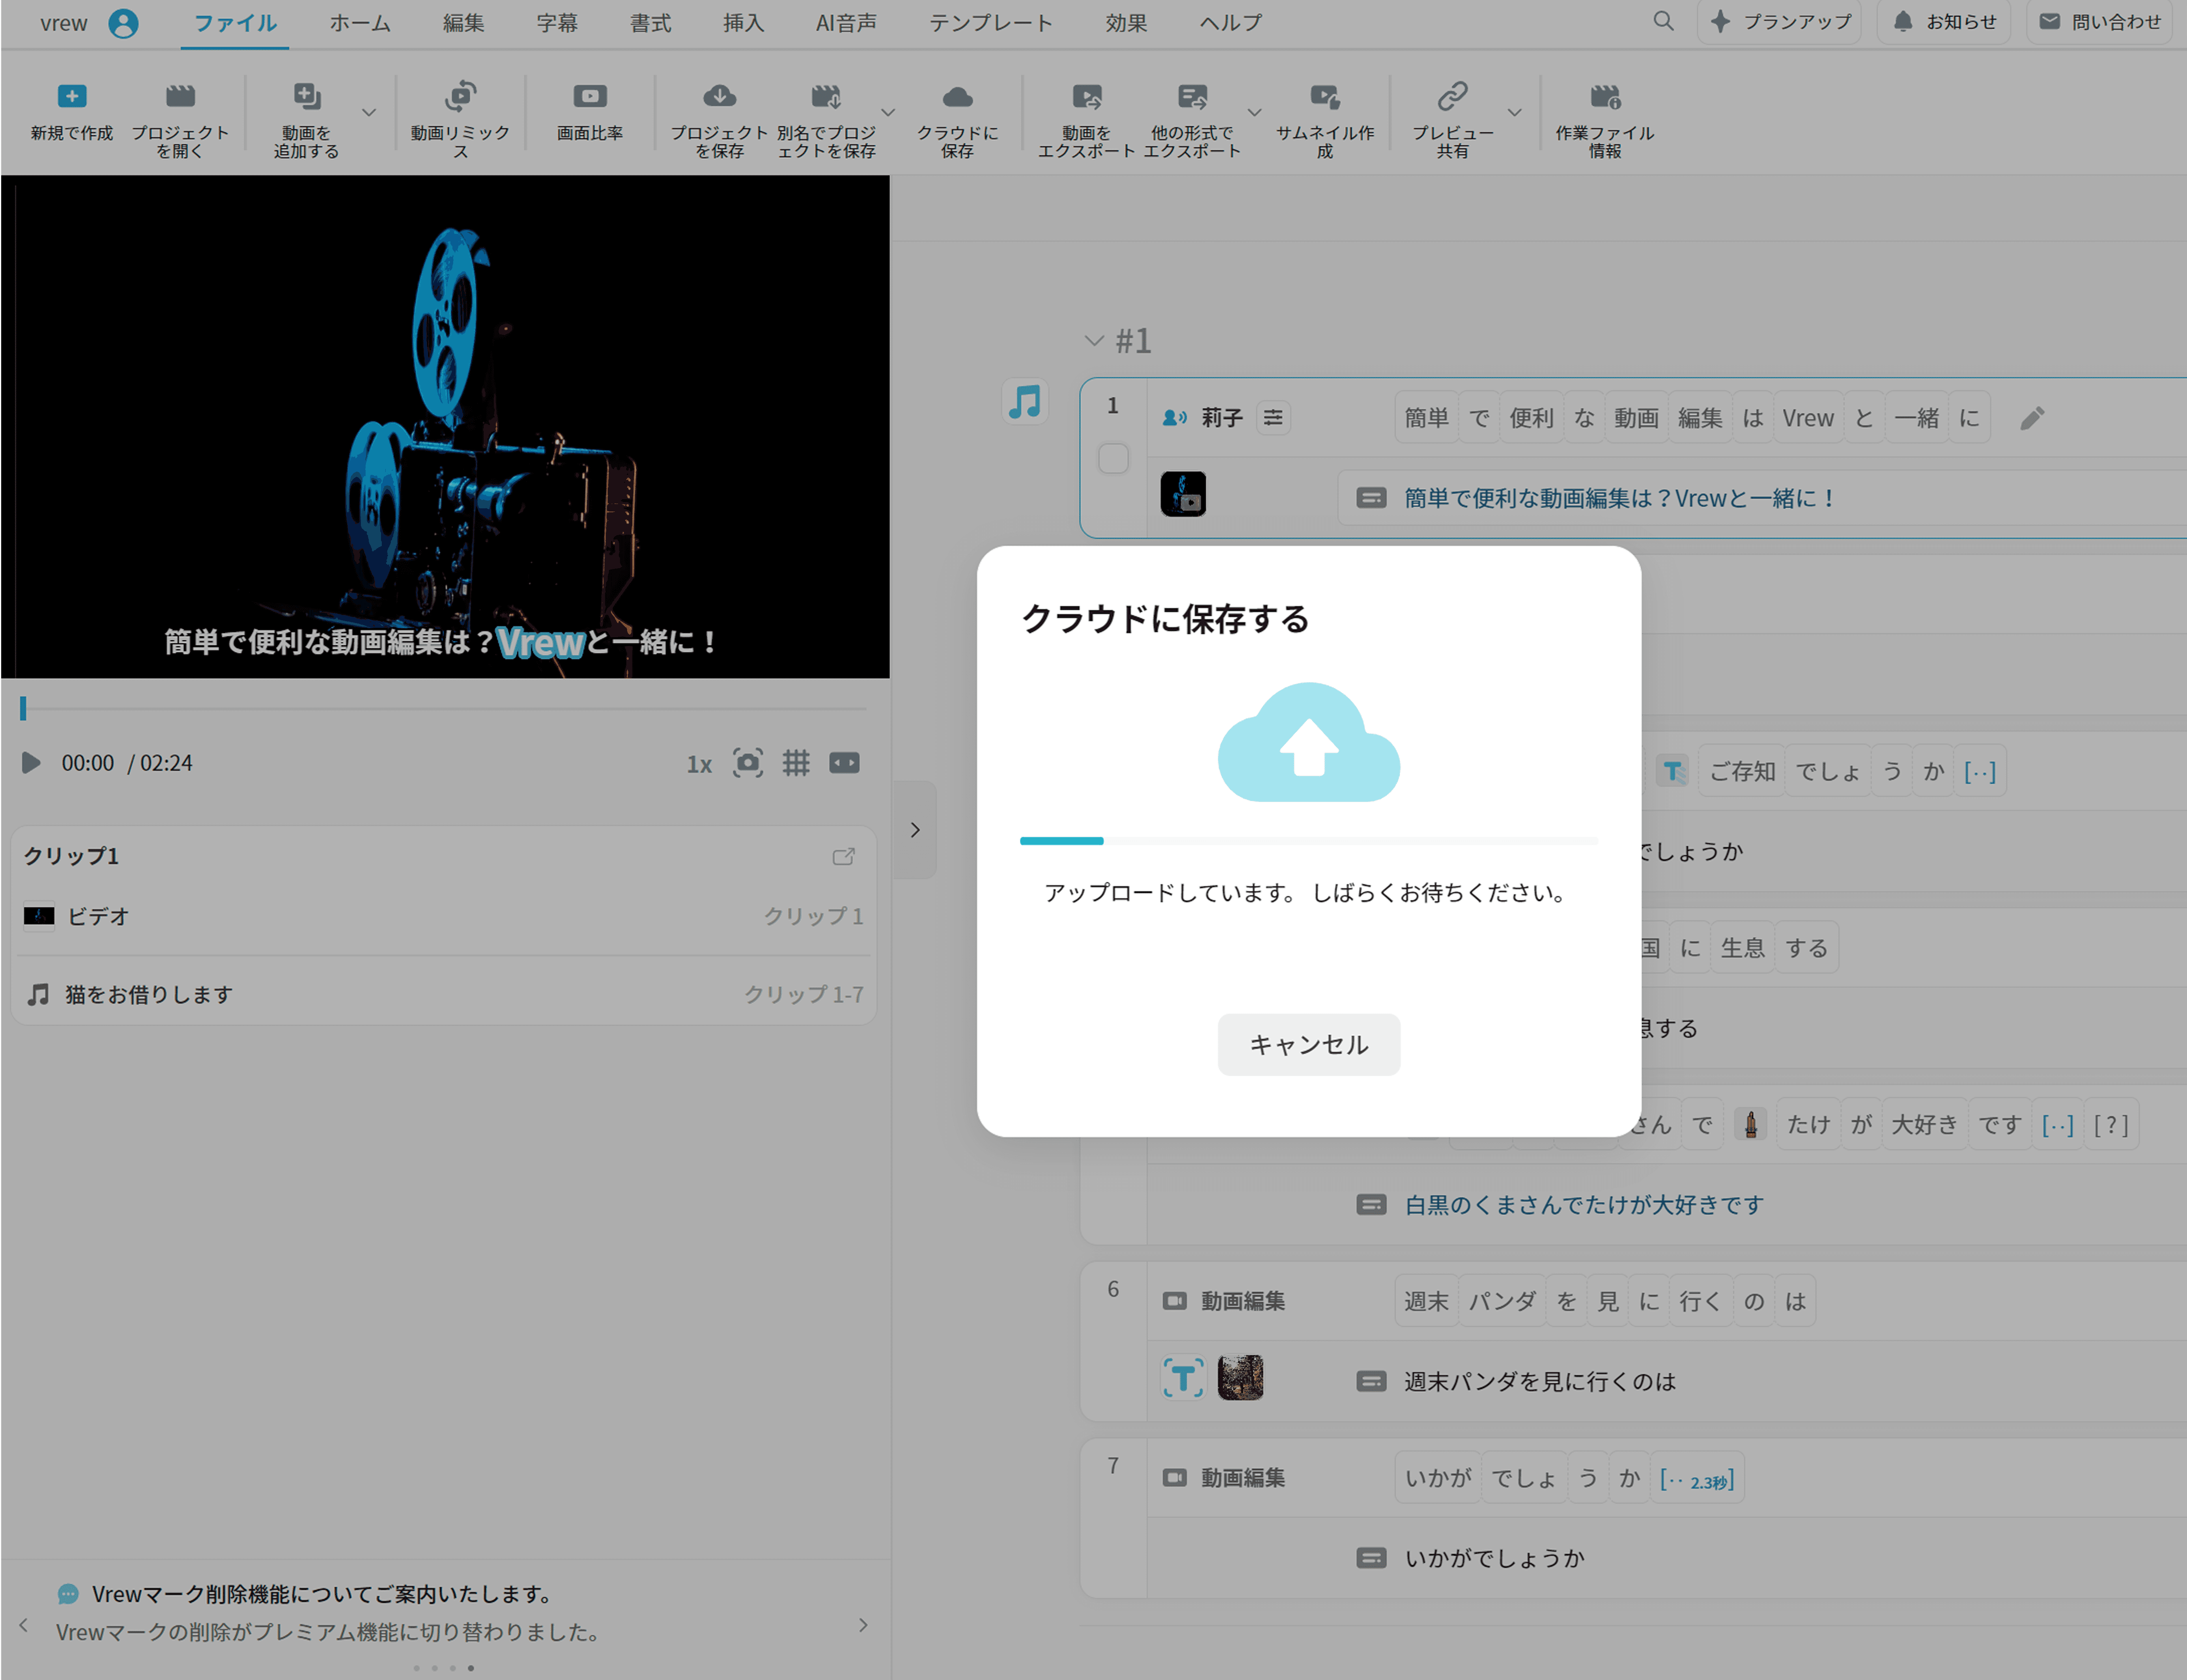Expand the プレビュー共有 dropdown arrow
This screenshot has height=1680, width=2187.
(x=1515, y=112)
